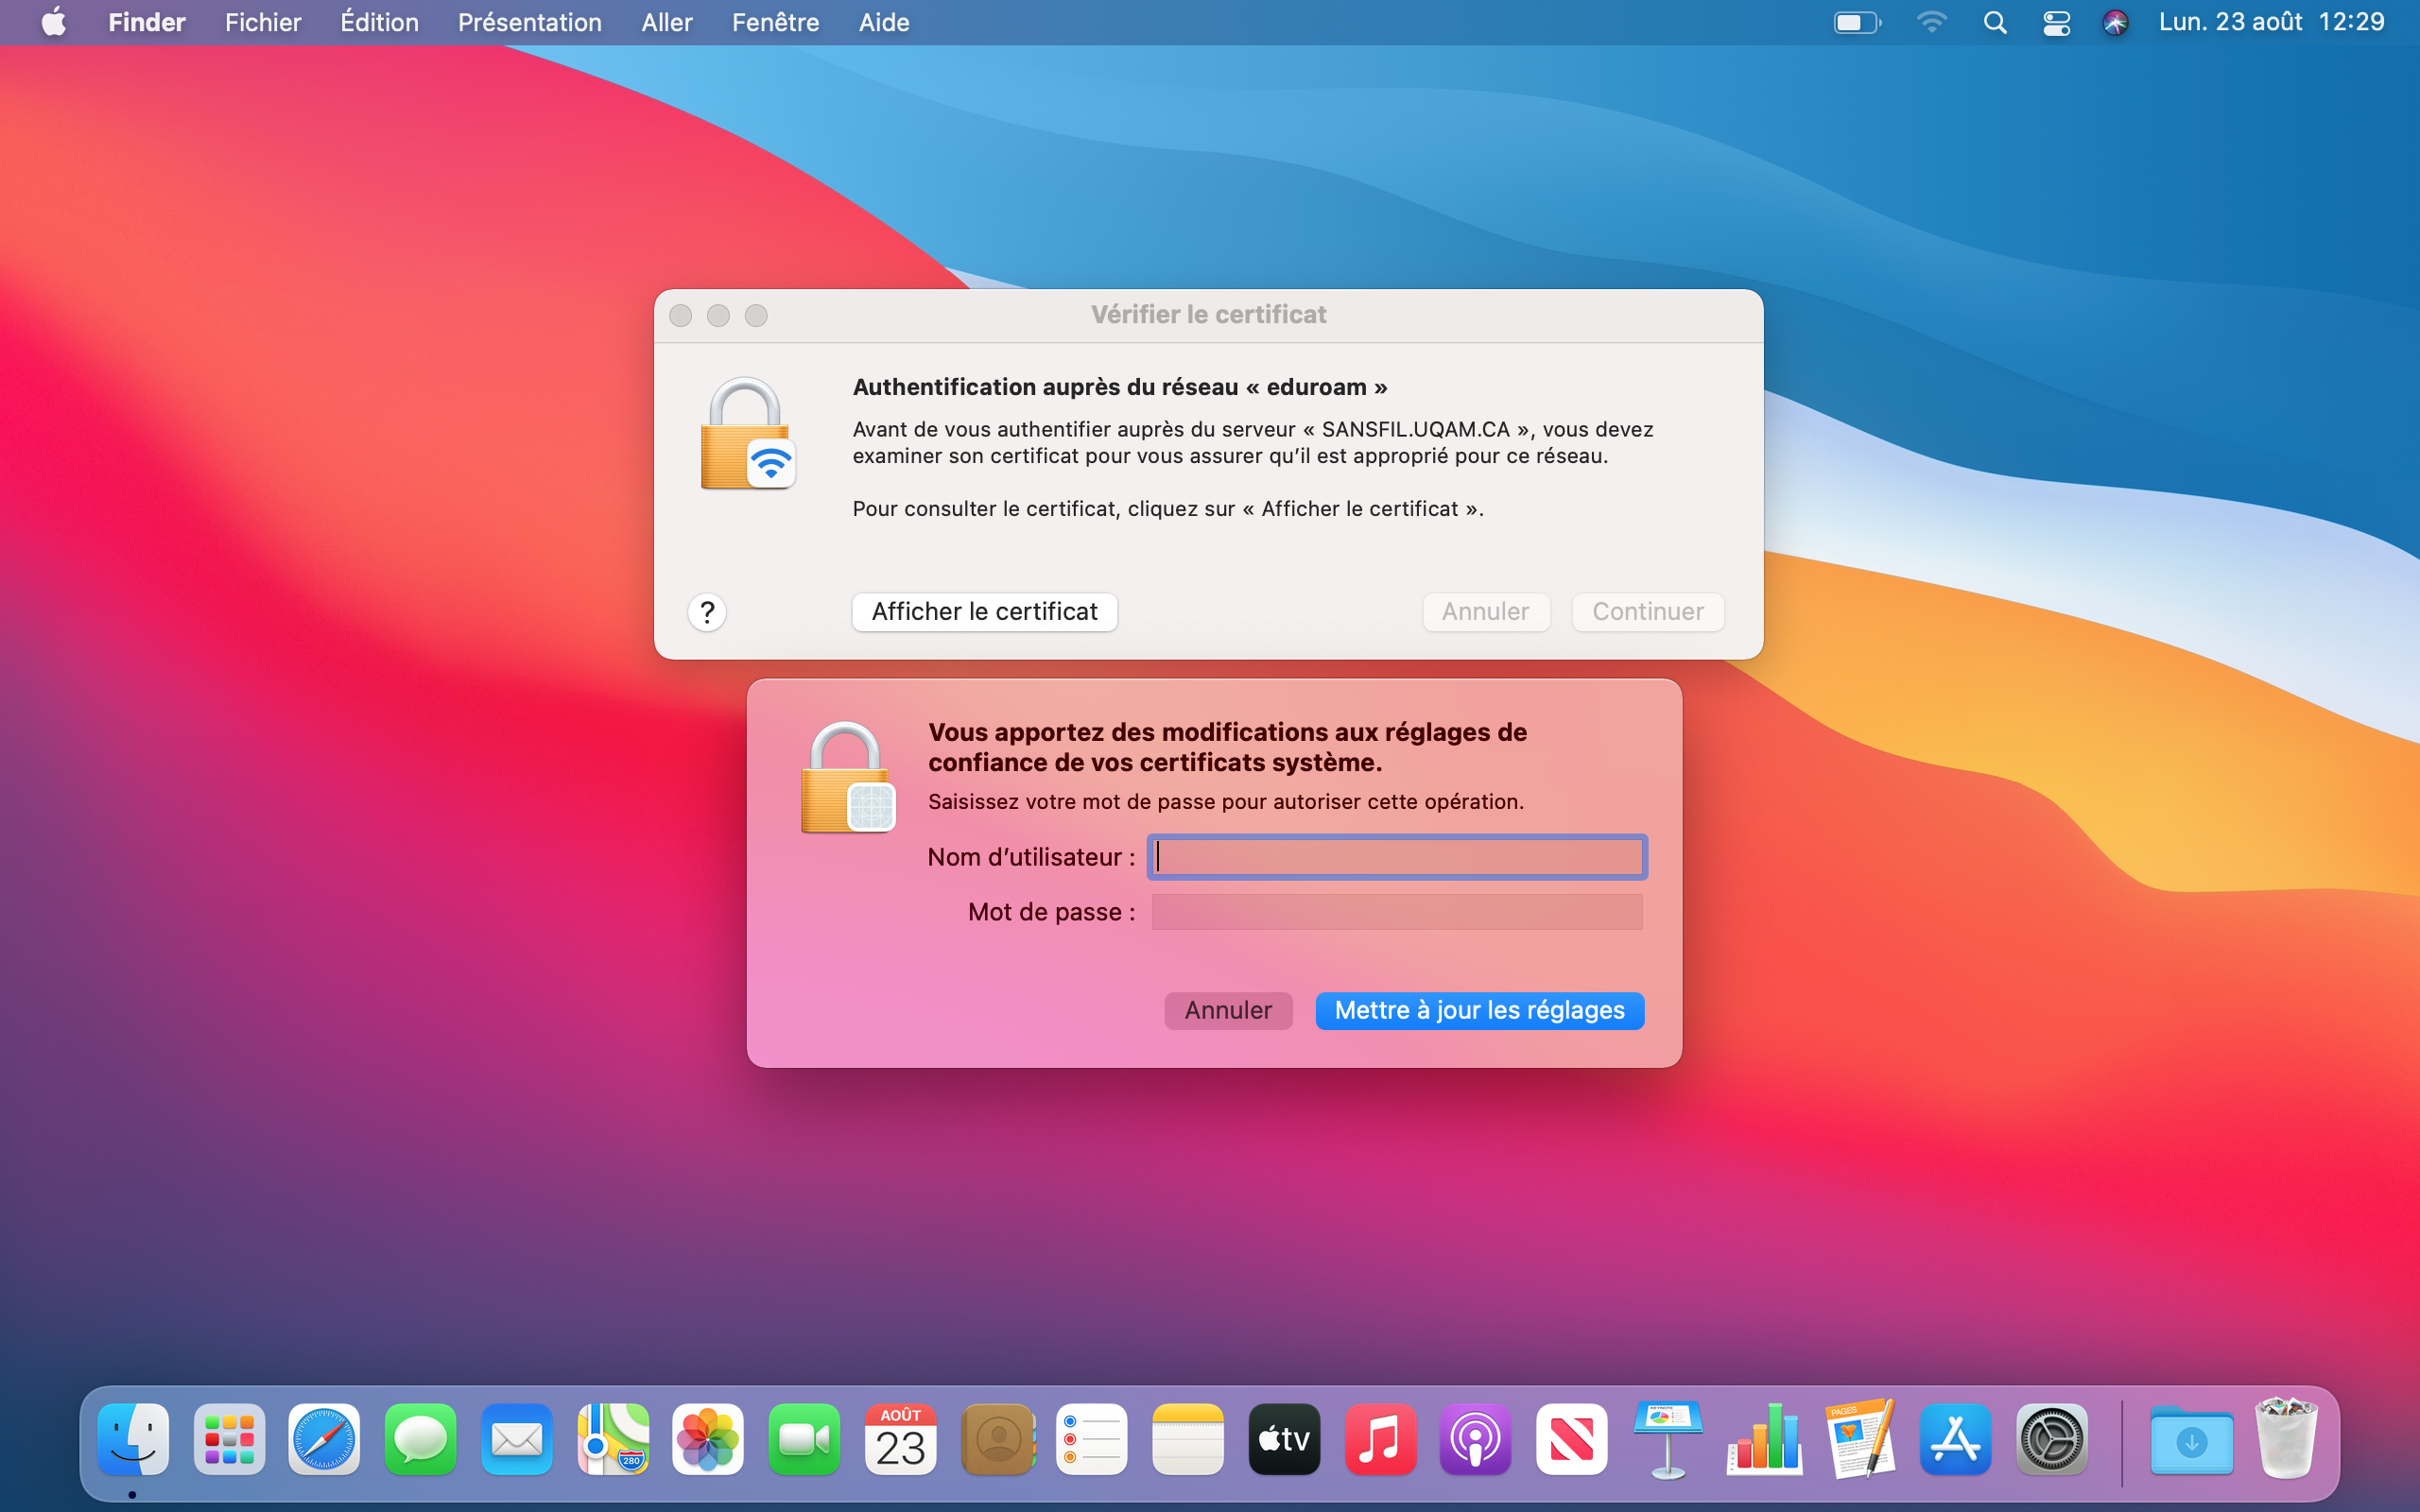Click Annuler in Vérifier le certificat window
The height and width of the screenshot is (1512, 2420).
click(x=1486, y=611)
